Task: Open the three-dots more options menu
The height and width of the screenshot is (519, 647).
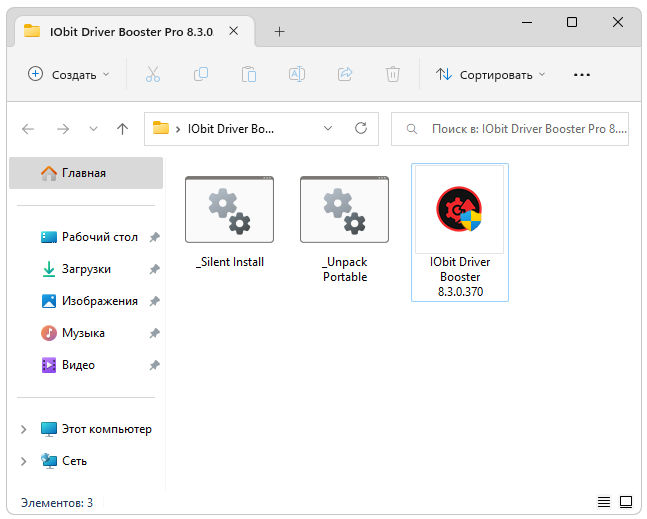Action: (581, 75)
